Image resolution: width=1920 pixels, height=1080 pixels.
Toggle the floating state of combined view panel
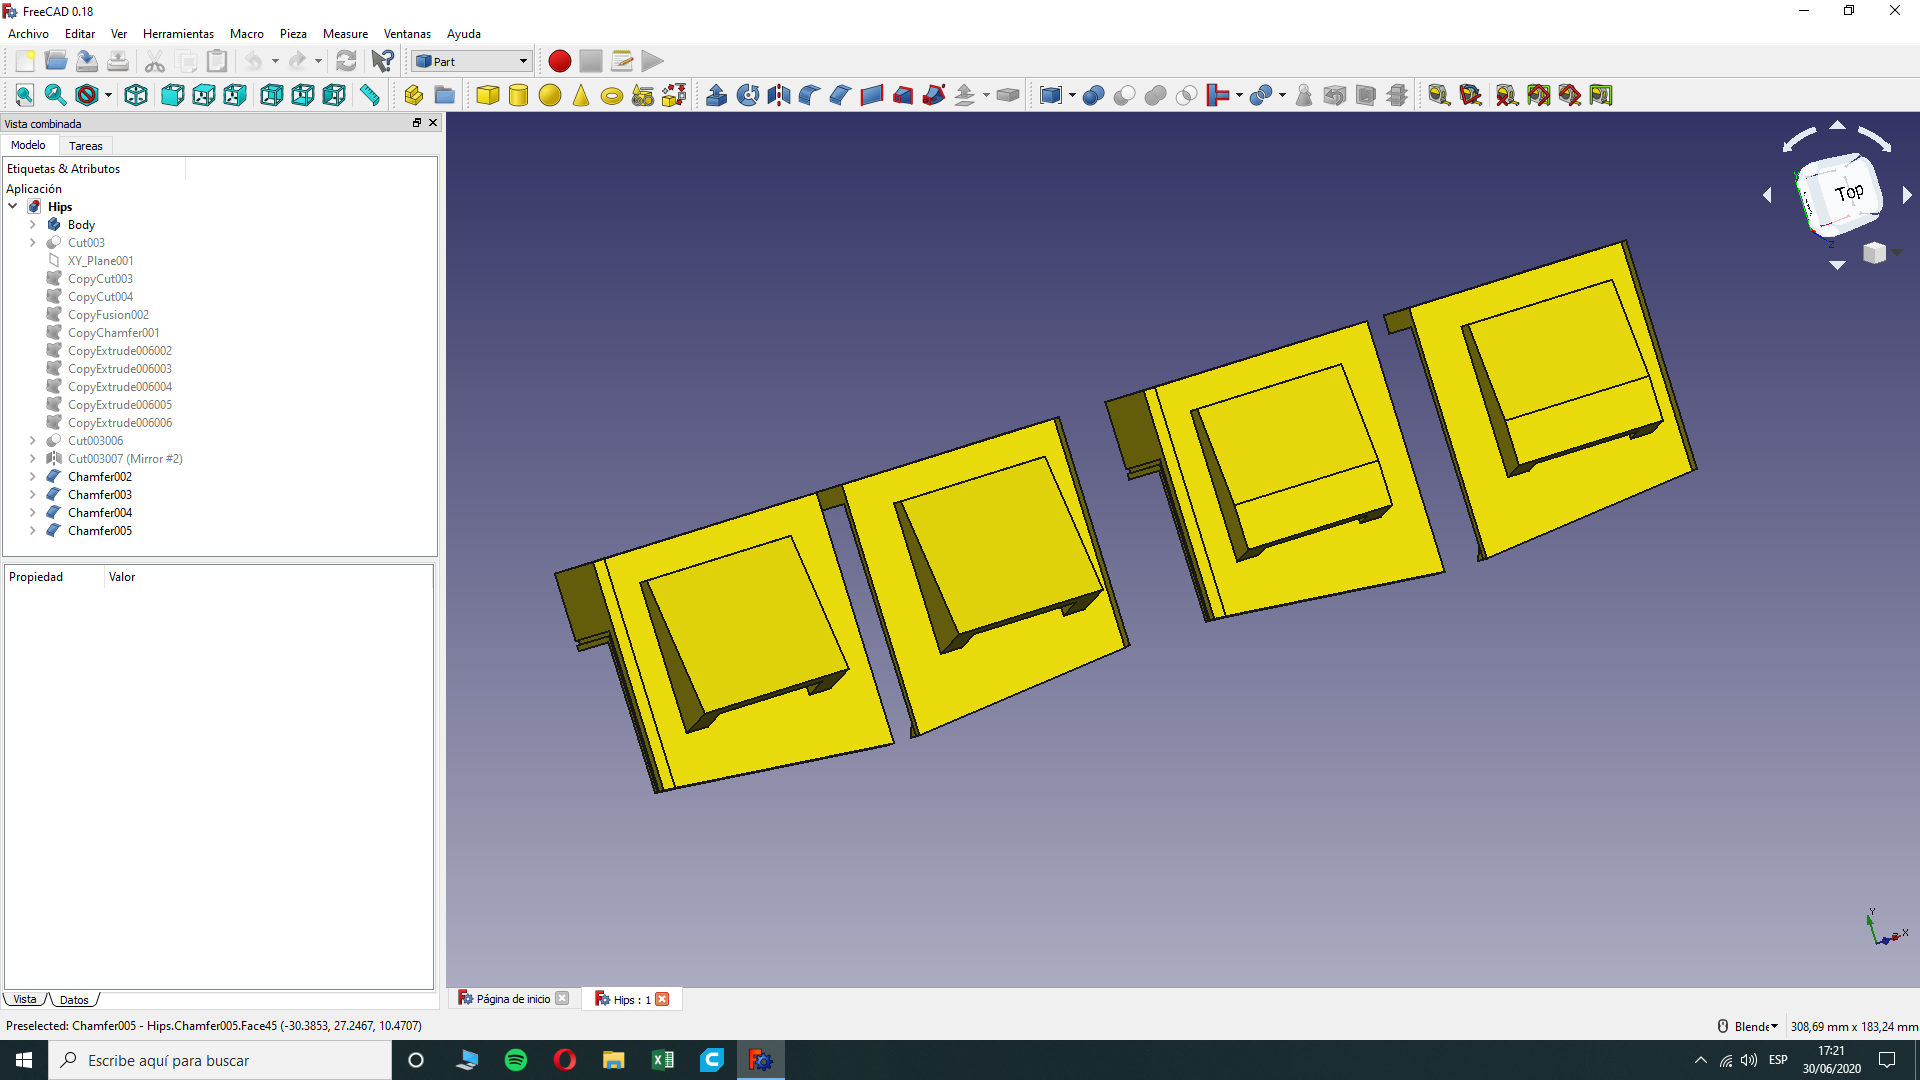click(x=417, y=123)
